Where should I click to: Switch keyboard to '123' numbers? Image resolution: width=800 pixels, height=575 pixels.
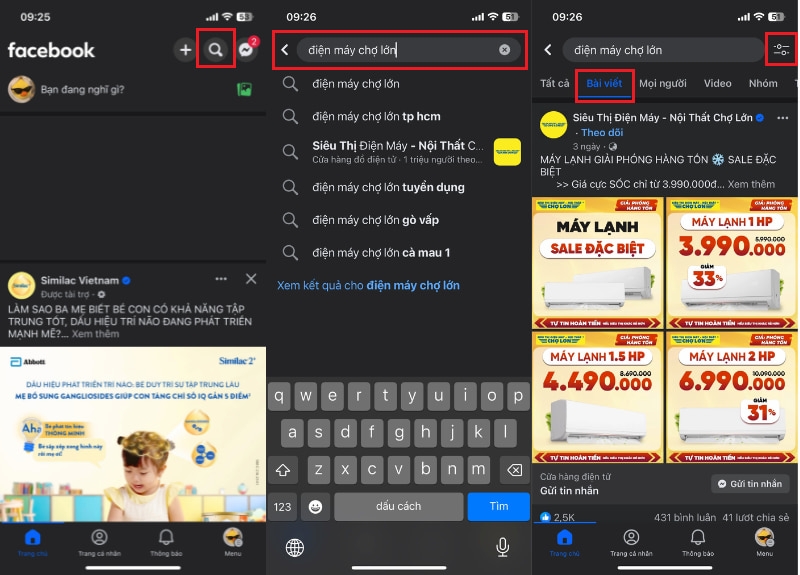[x=282, y=507]
